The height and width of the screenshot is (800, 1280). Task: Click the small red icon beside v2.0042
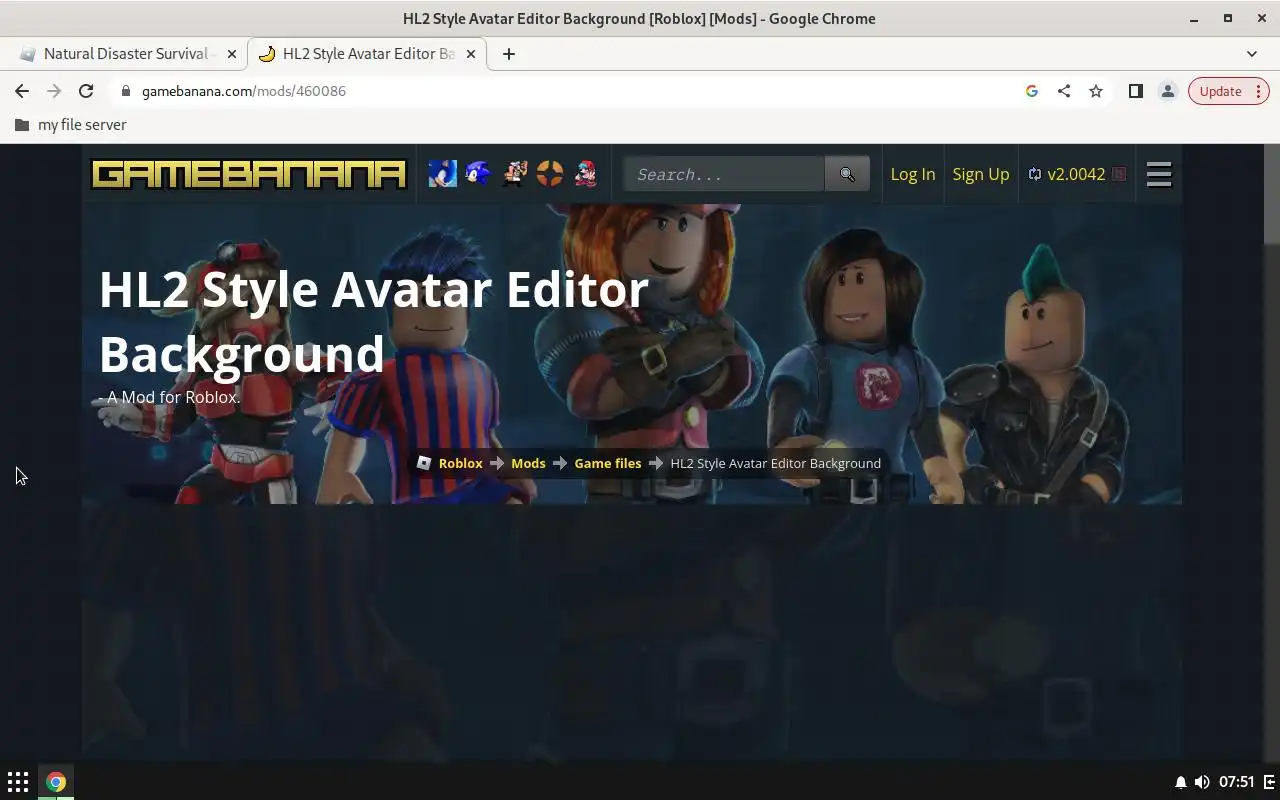tap(1119, 174)
